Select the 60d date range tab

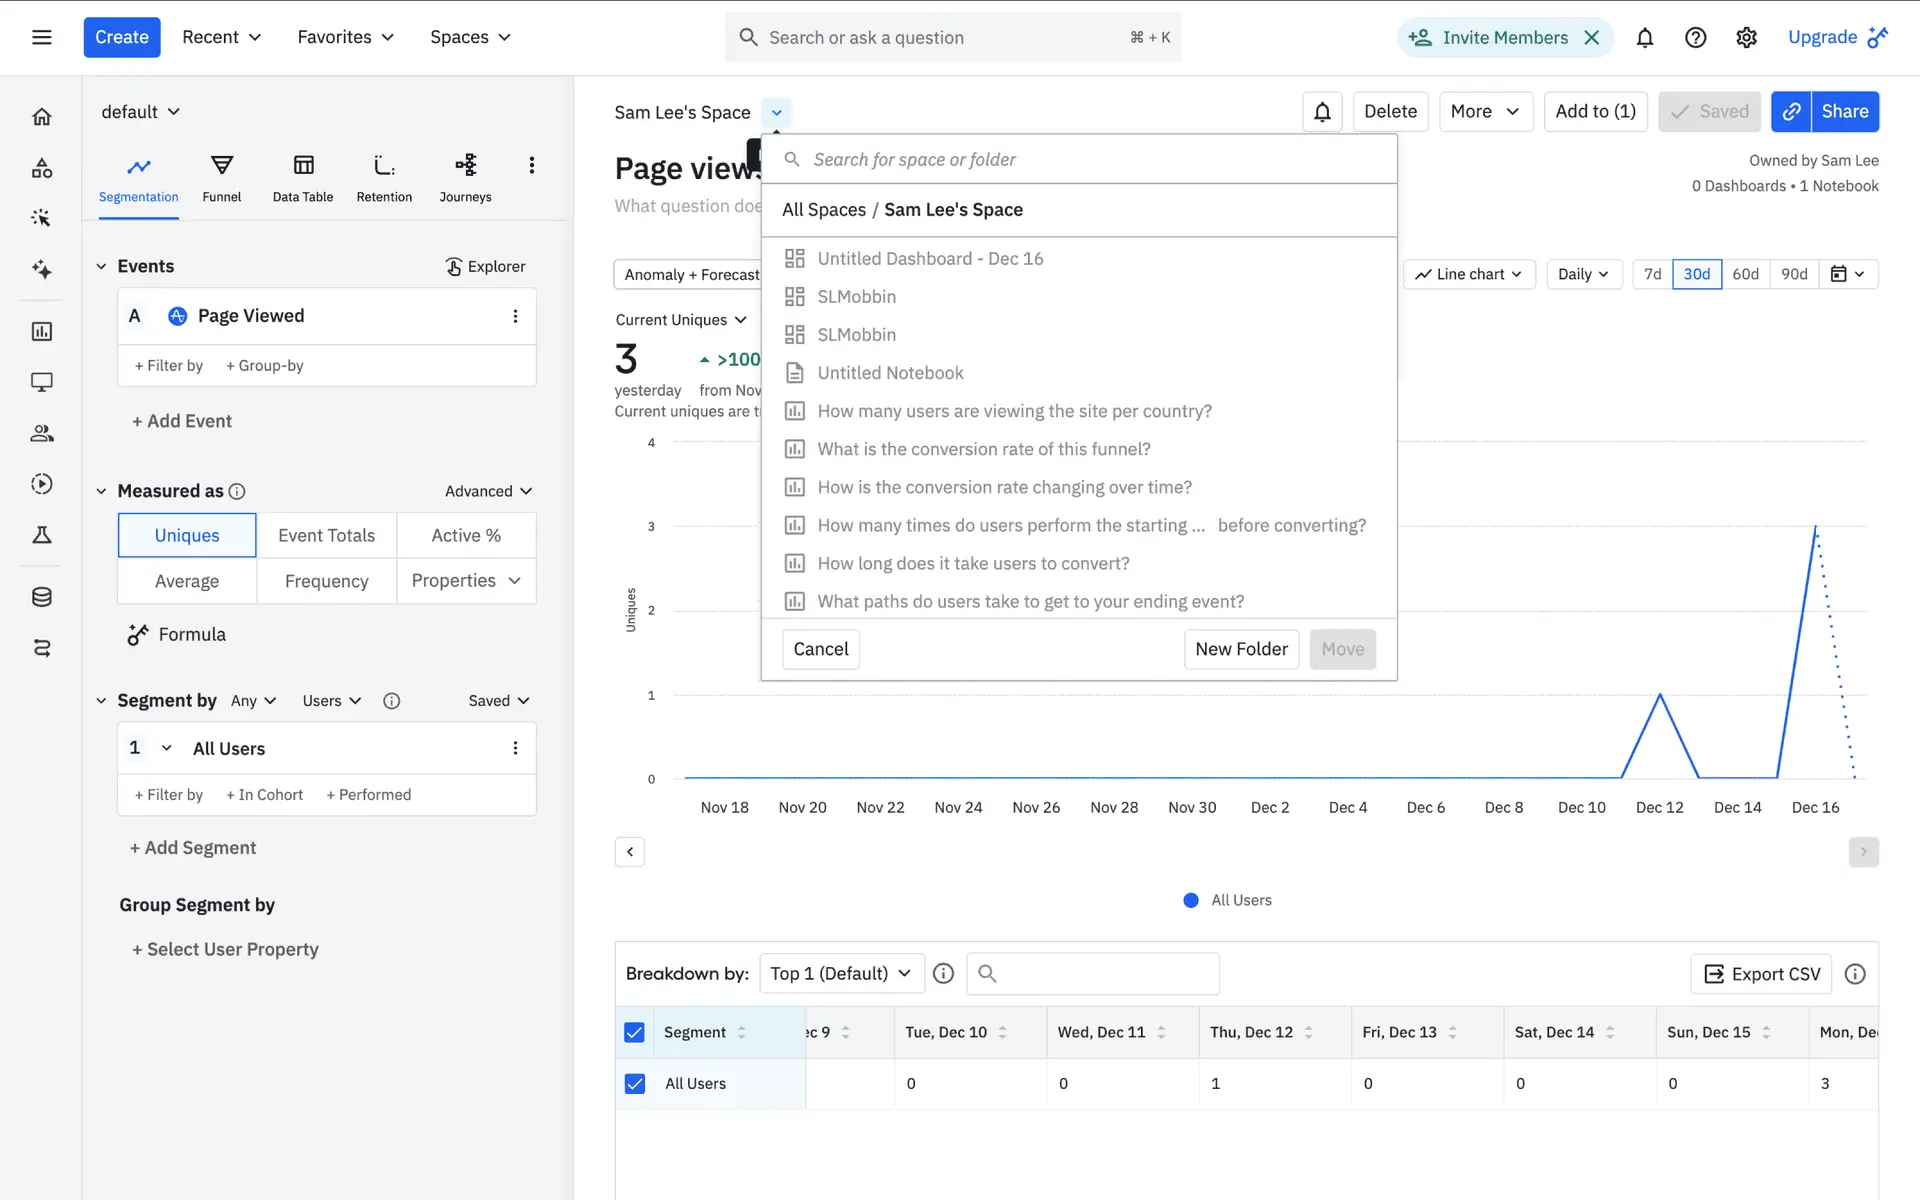click(1745, 274)
